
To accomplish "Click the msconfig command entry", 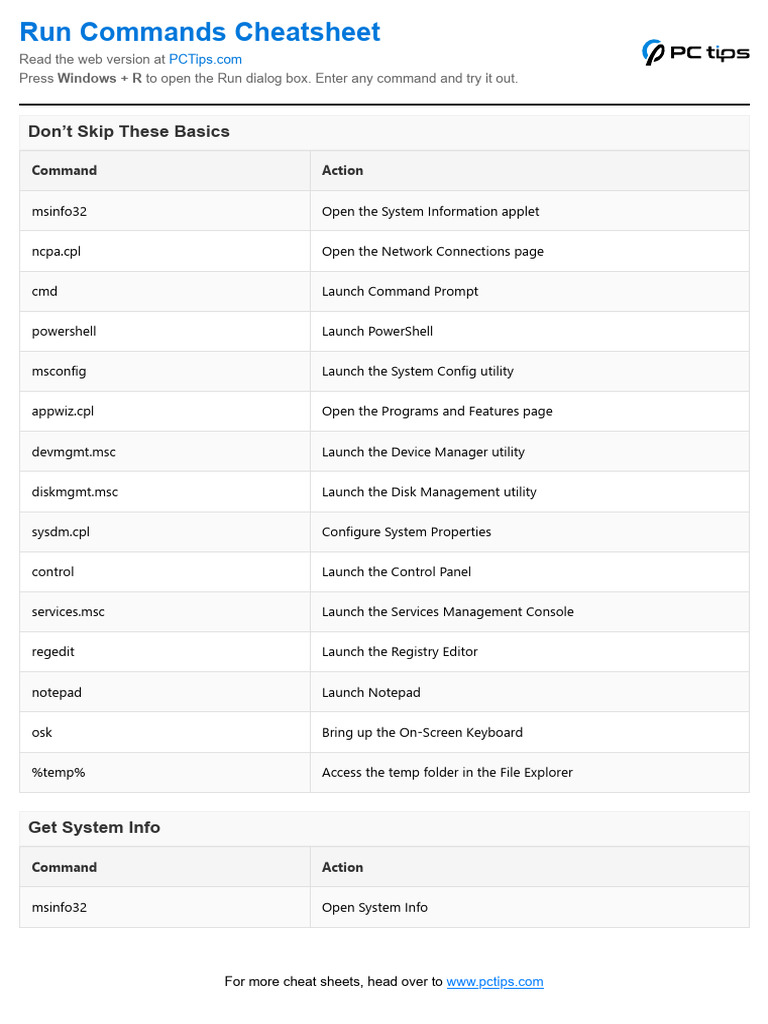I will 59,372.
